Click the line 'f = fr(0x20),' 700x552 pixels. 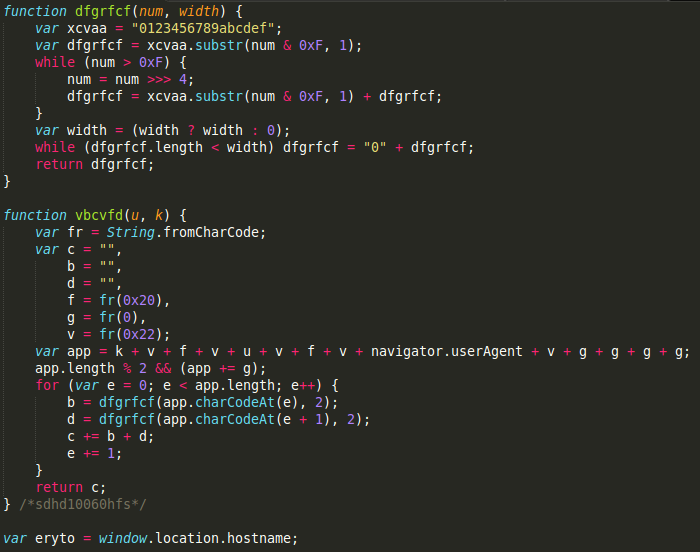click(x=119, y=300)
